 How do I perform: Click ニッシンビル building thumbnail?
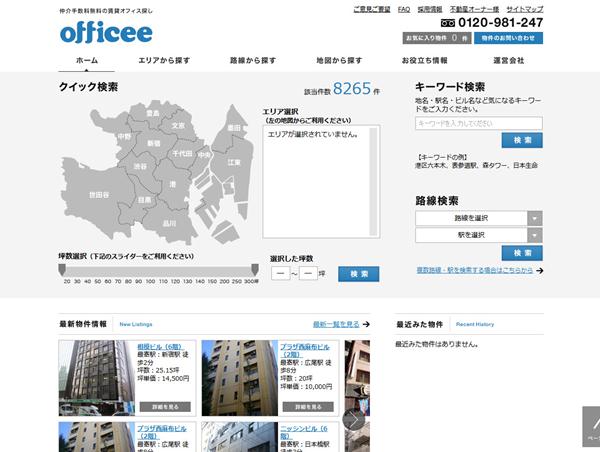click(x=240, y=437)
